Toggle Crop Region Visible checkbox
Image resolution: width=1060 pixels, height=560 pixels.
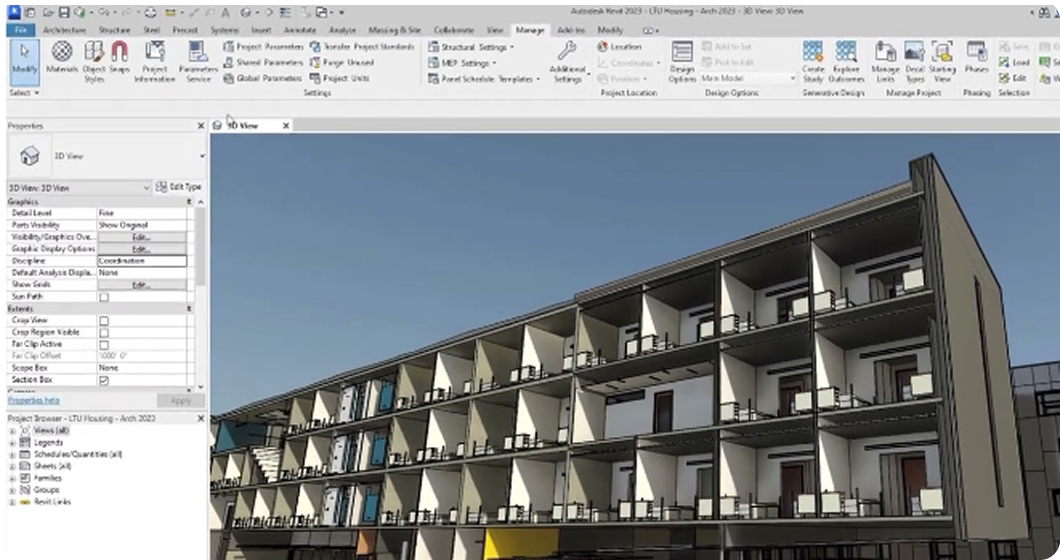pos(104,333)
